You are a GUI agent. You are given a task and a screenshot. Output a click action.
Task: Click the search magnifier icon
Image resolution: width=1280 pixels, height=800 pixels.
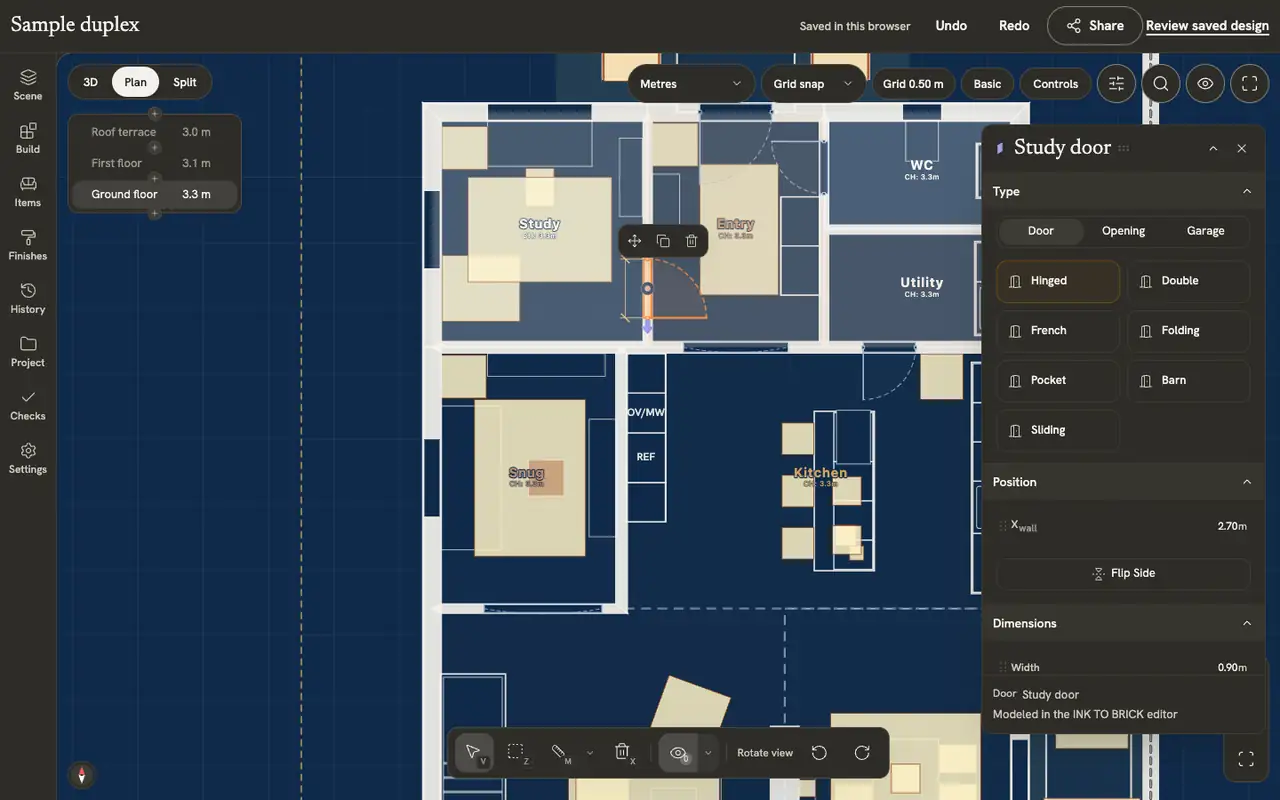pyautogui.click(x=1161, y=84)
